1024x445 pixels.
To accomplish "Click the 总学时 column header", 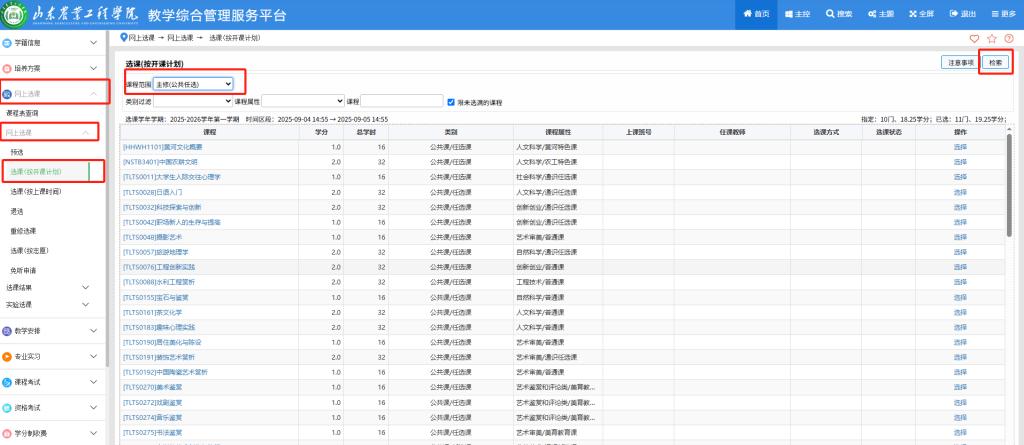I will click(x=366, y=132).
